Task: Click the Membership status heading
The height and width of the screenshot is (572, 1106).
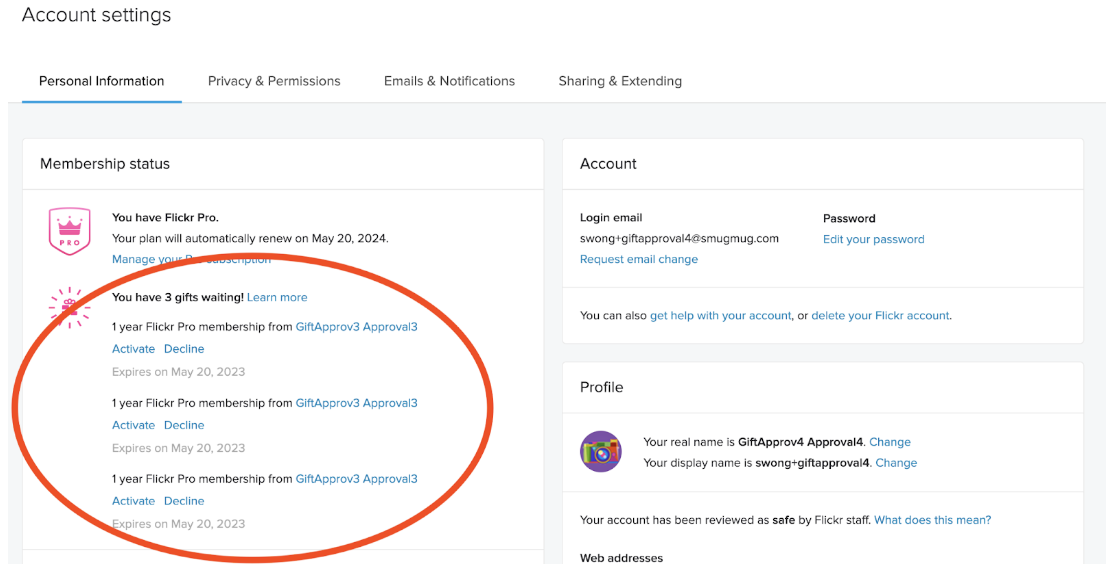Action: [x=105, y=164]
